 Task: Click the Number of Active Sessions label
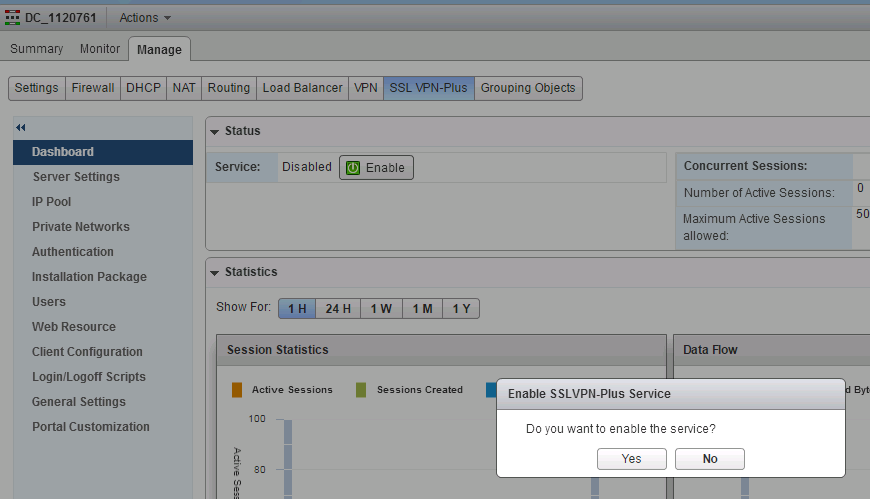point(759,193)
